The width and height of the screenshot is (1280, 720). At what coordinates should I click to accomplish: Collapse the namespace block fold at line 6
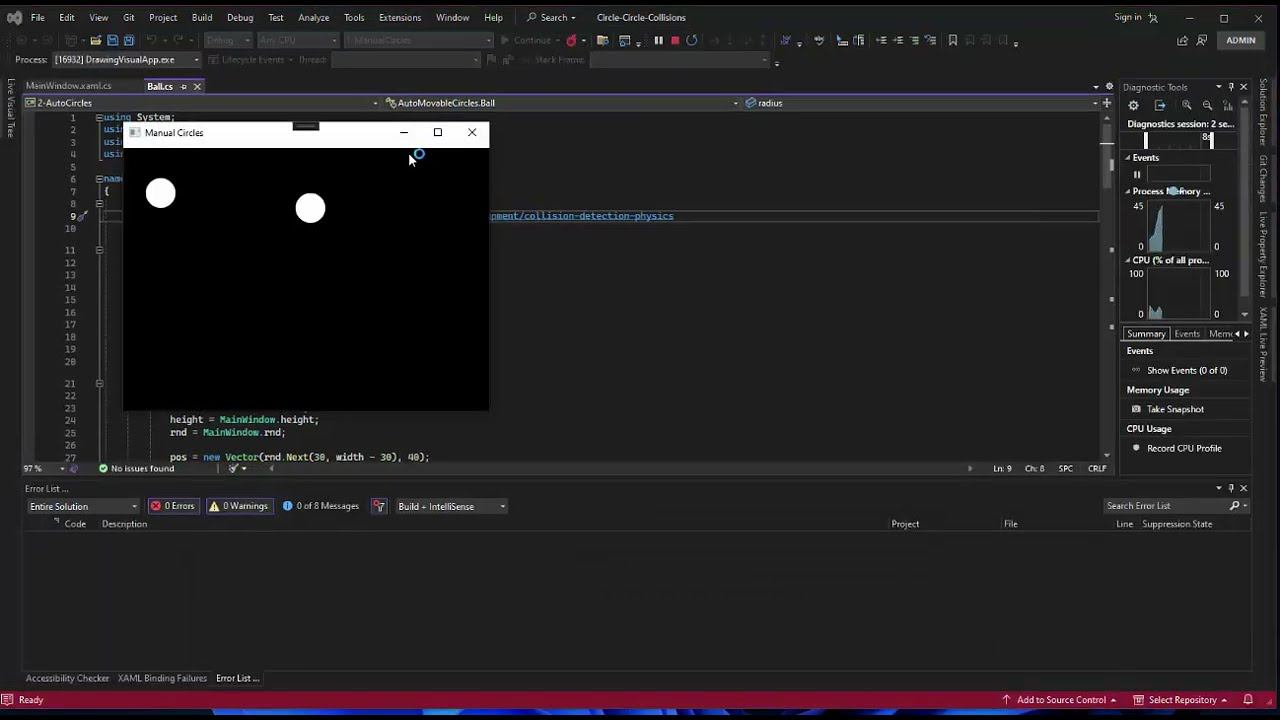99,179
